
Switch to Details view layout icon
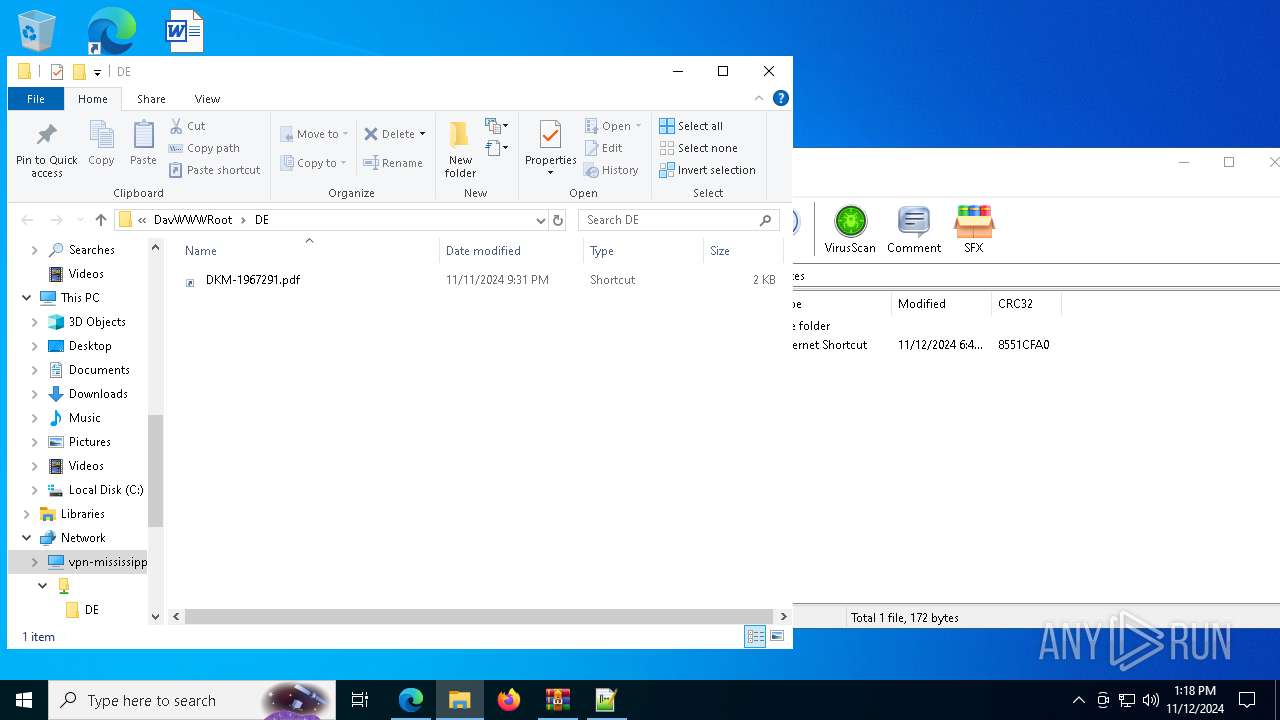coord(755,637)
